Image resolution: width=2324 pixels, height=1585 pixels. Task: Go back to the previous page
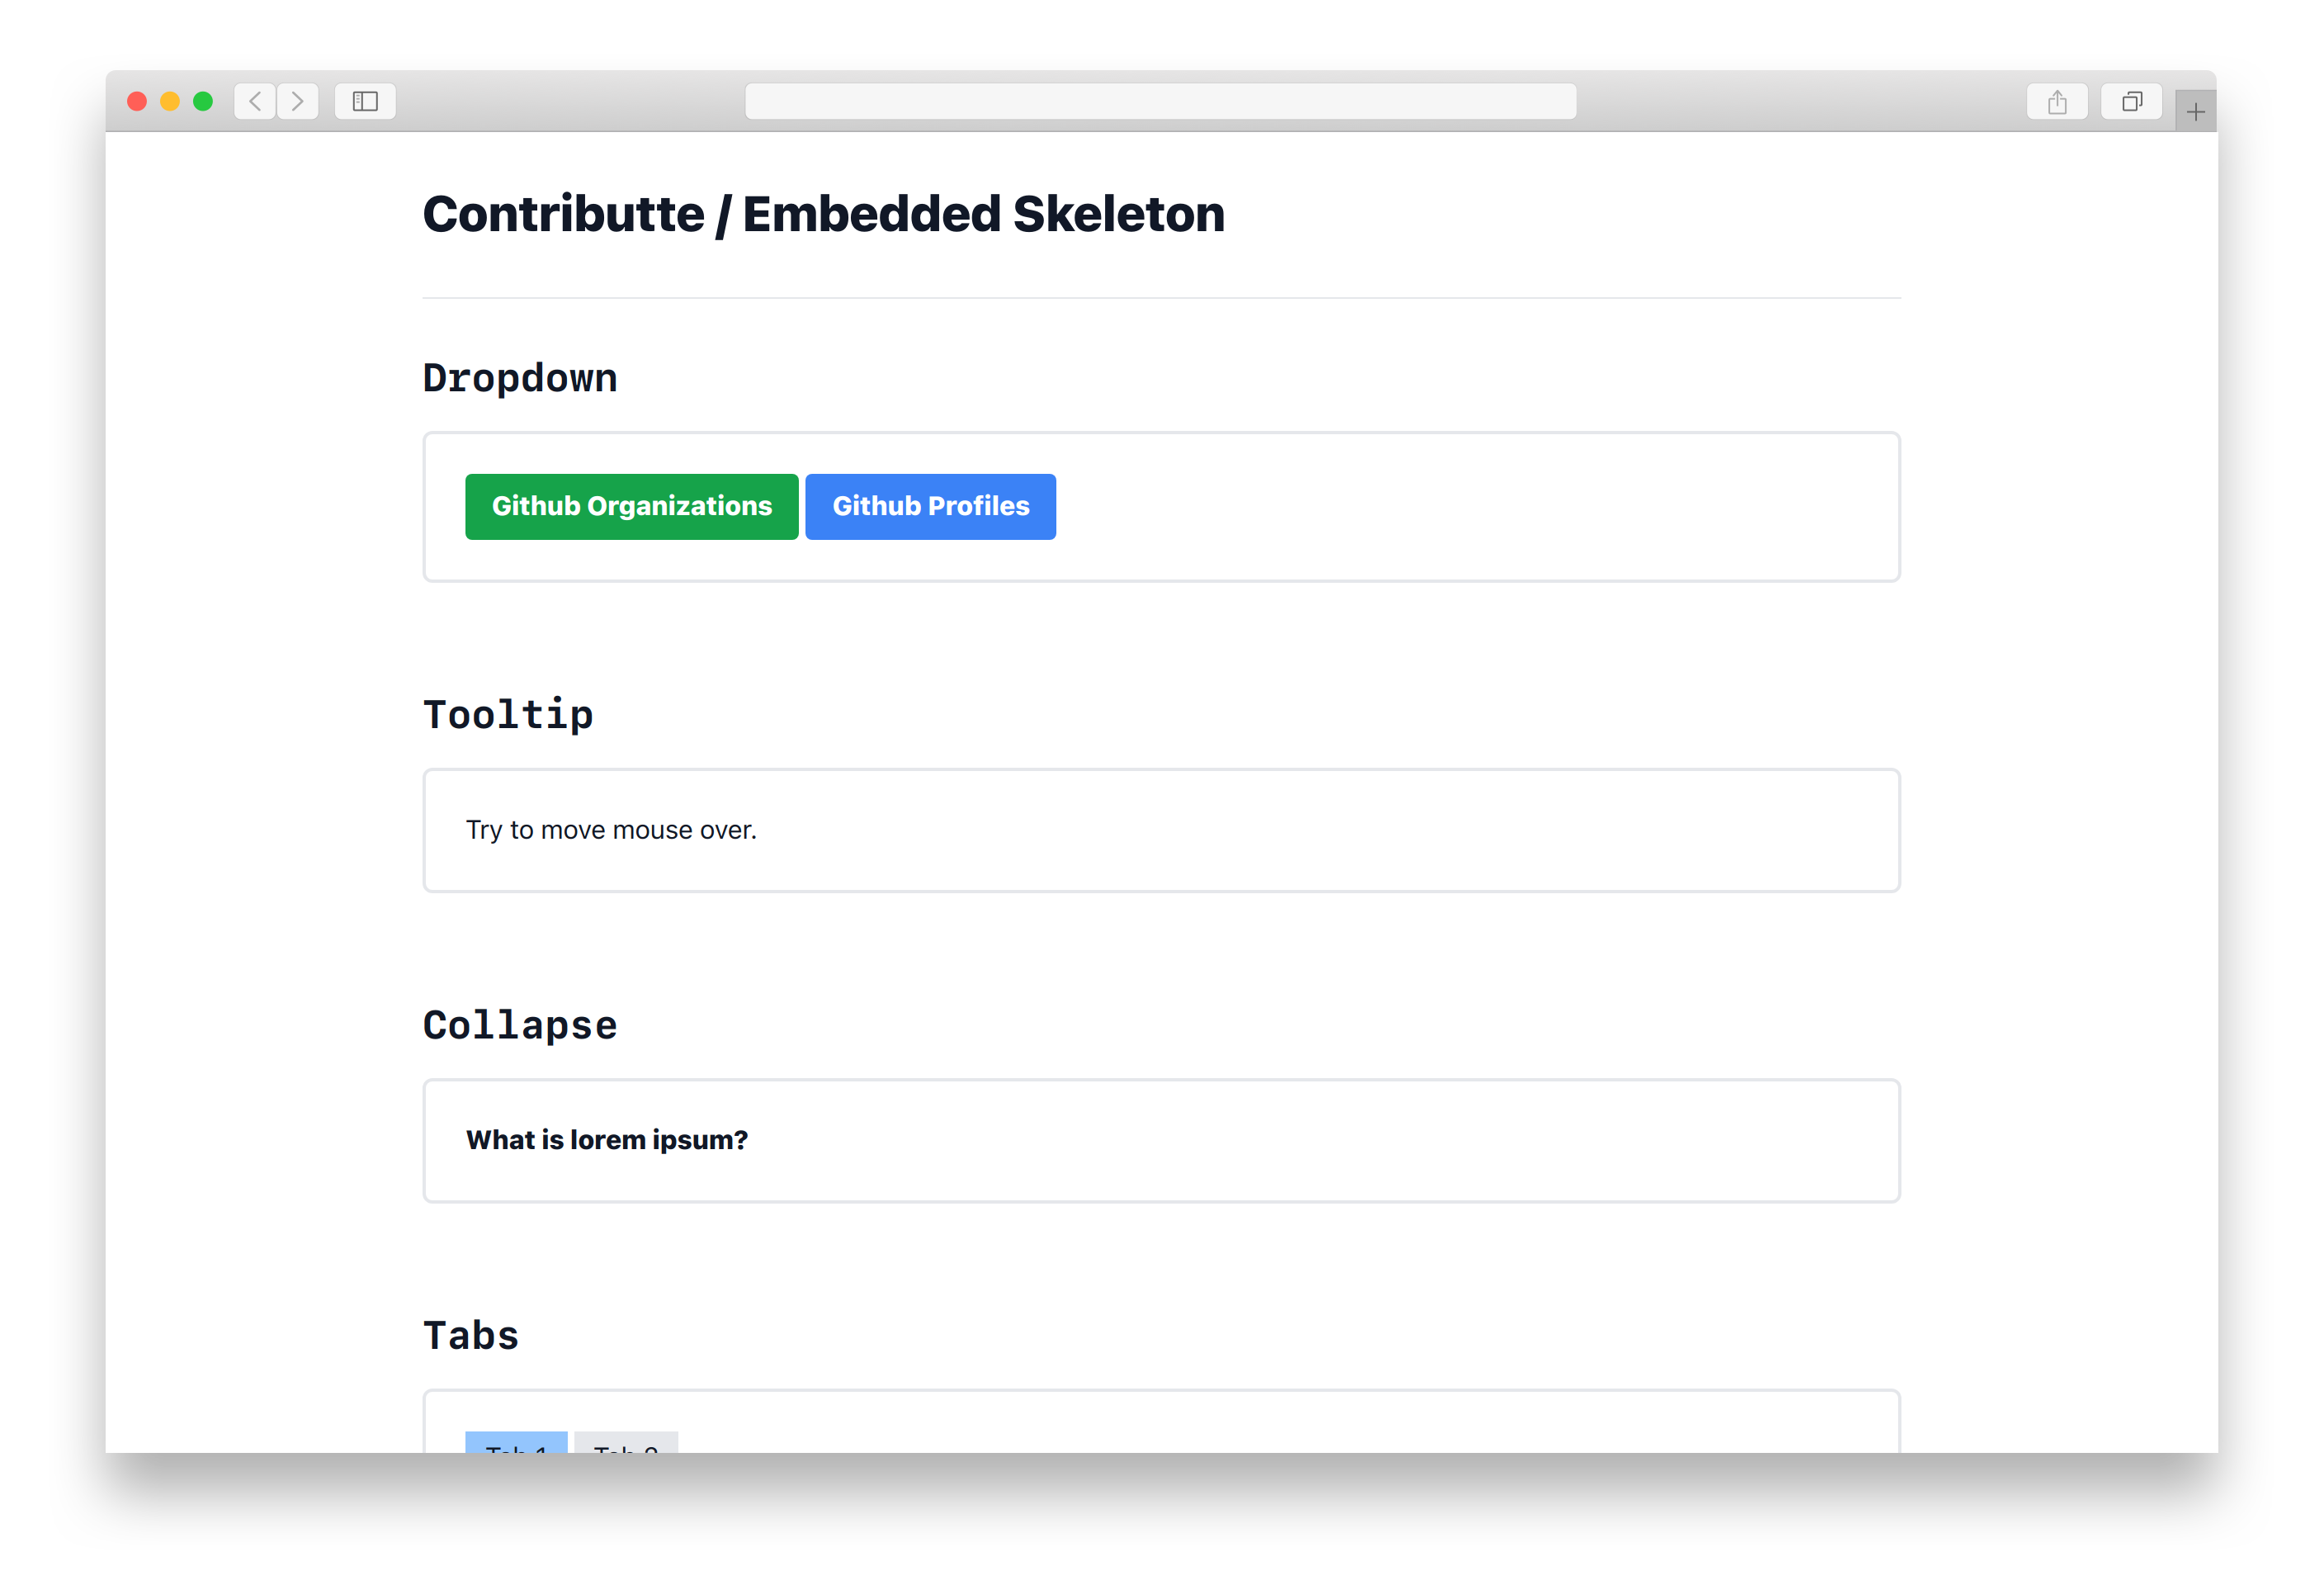[255, 101]
